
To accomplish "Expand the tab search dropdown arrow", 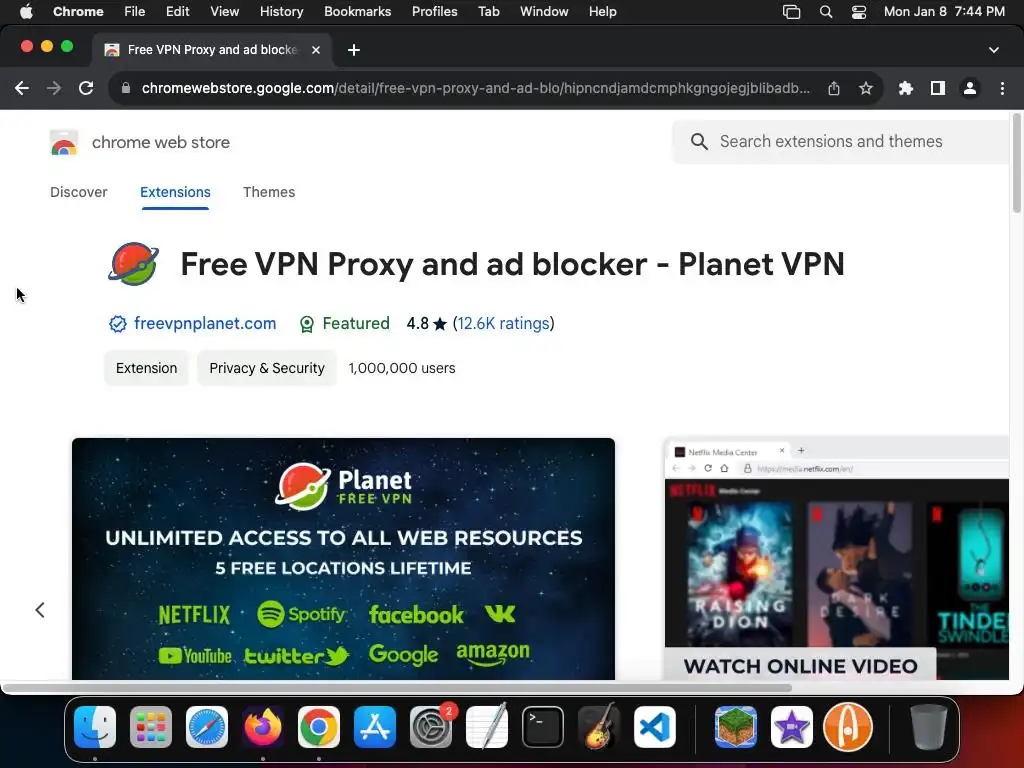I will [994, 50].
